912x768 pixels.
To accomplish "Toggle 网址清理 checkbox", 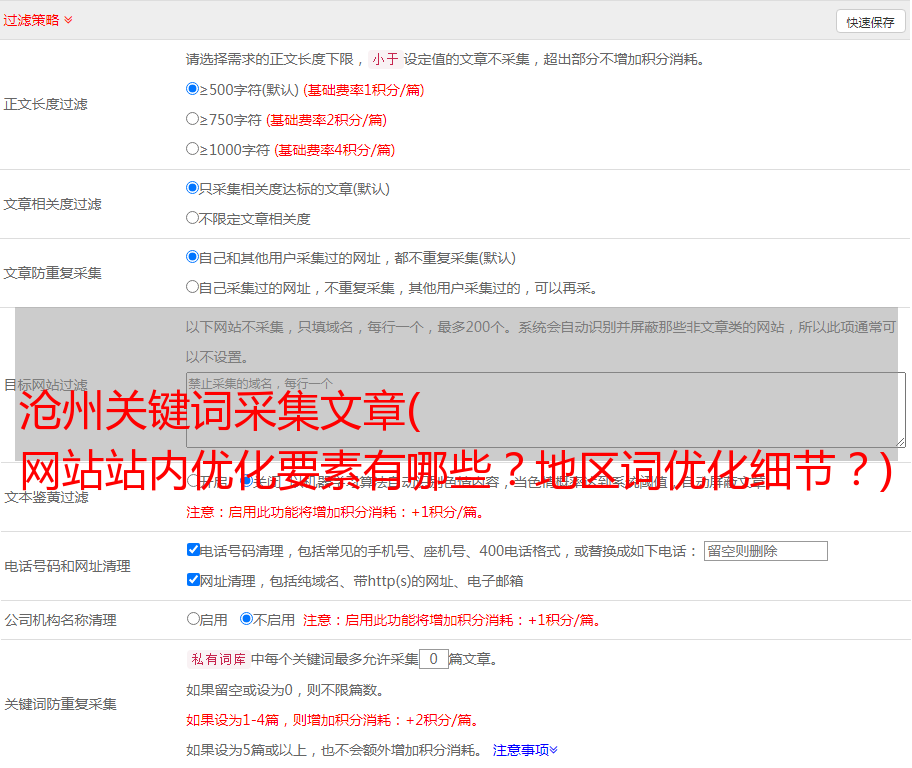I will (x=193, y=580).
